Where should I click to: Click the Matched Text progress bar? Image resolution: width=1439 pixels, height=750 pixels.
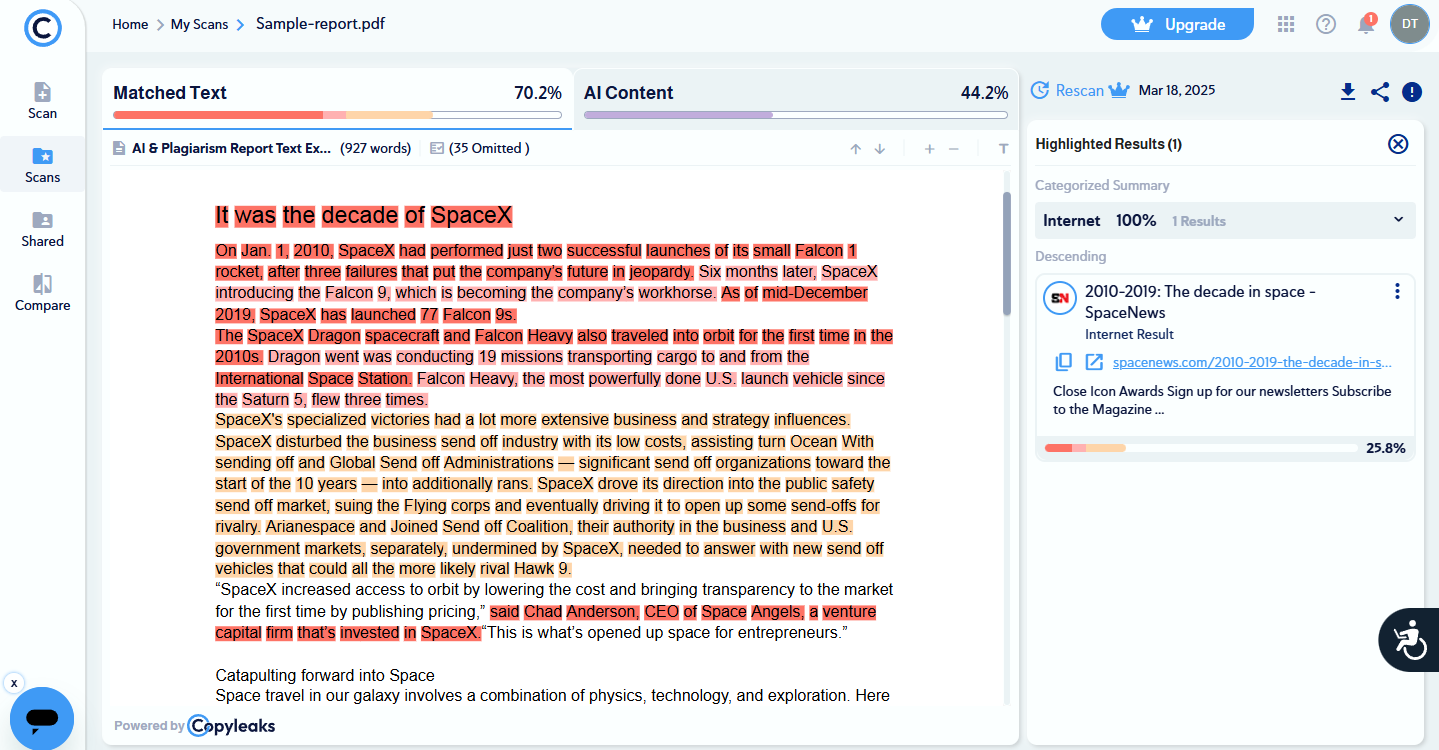[x=337, y=115]
